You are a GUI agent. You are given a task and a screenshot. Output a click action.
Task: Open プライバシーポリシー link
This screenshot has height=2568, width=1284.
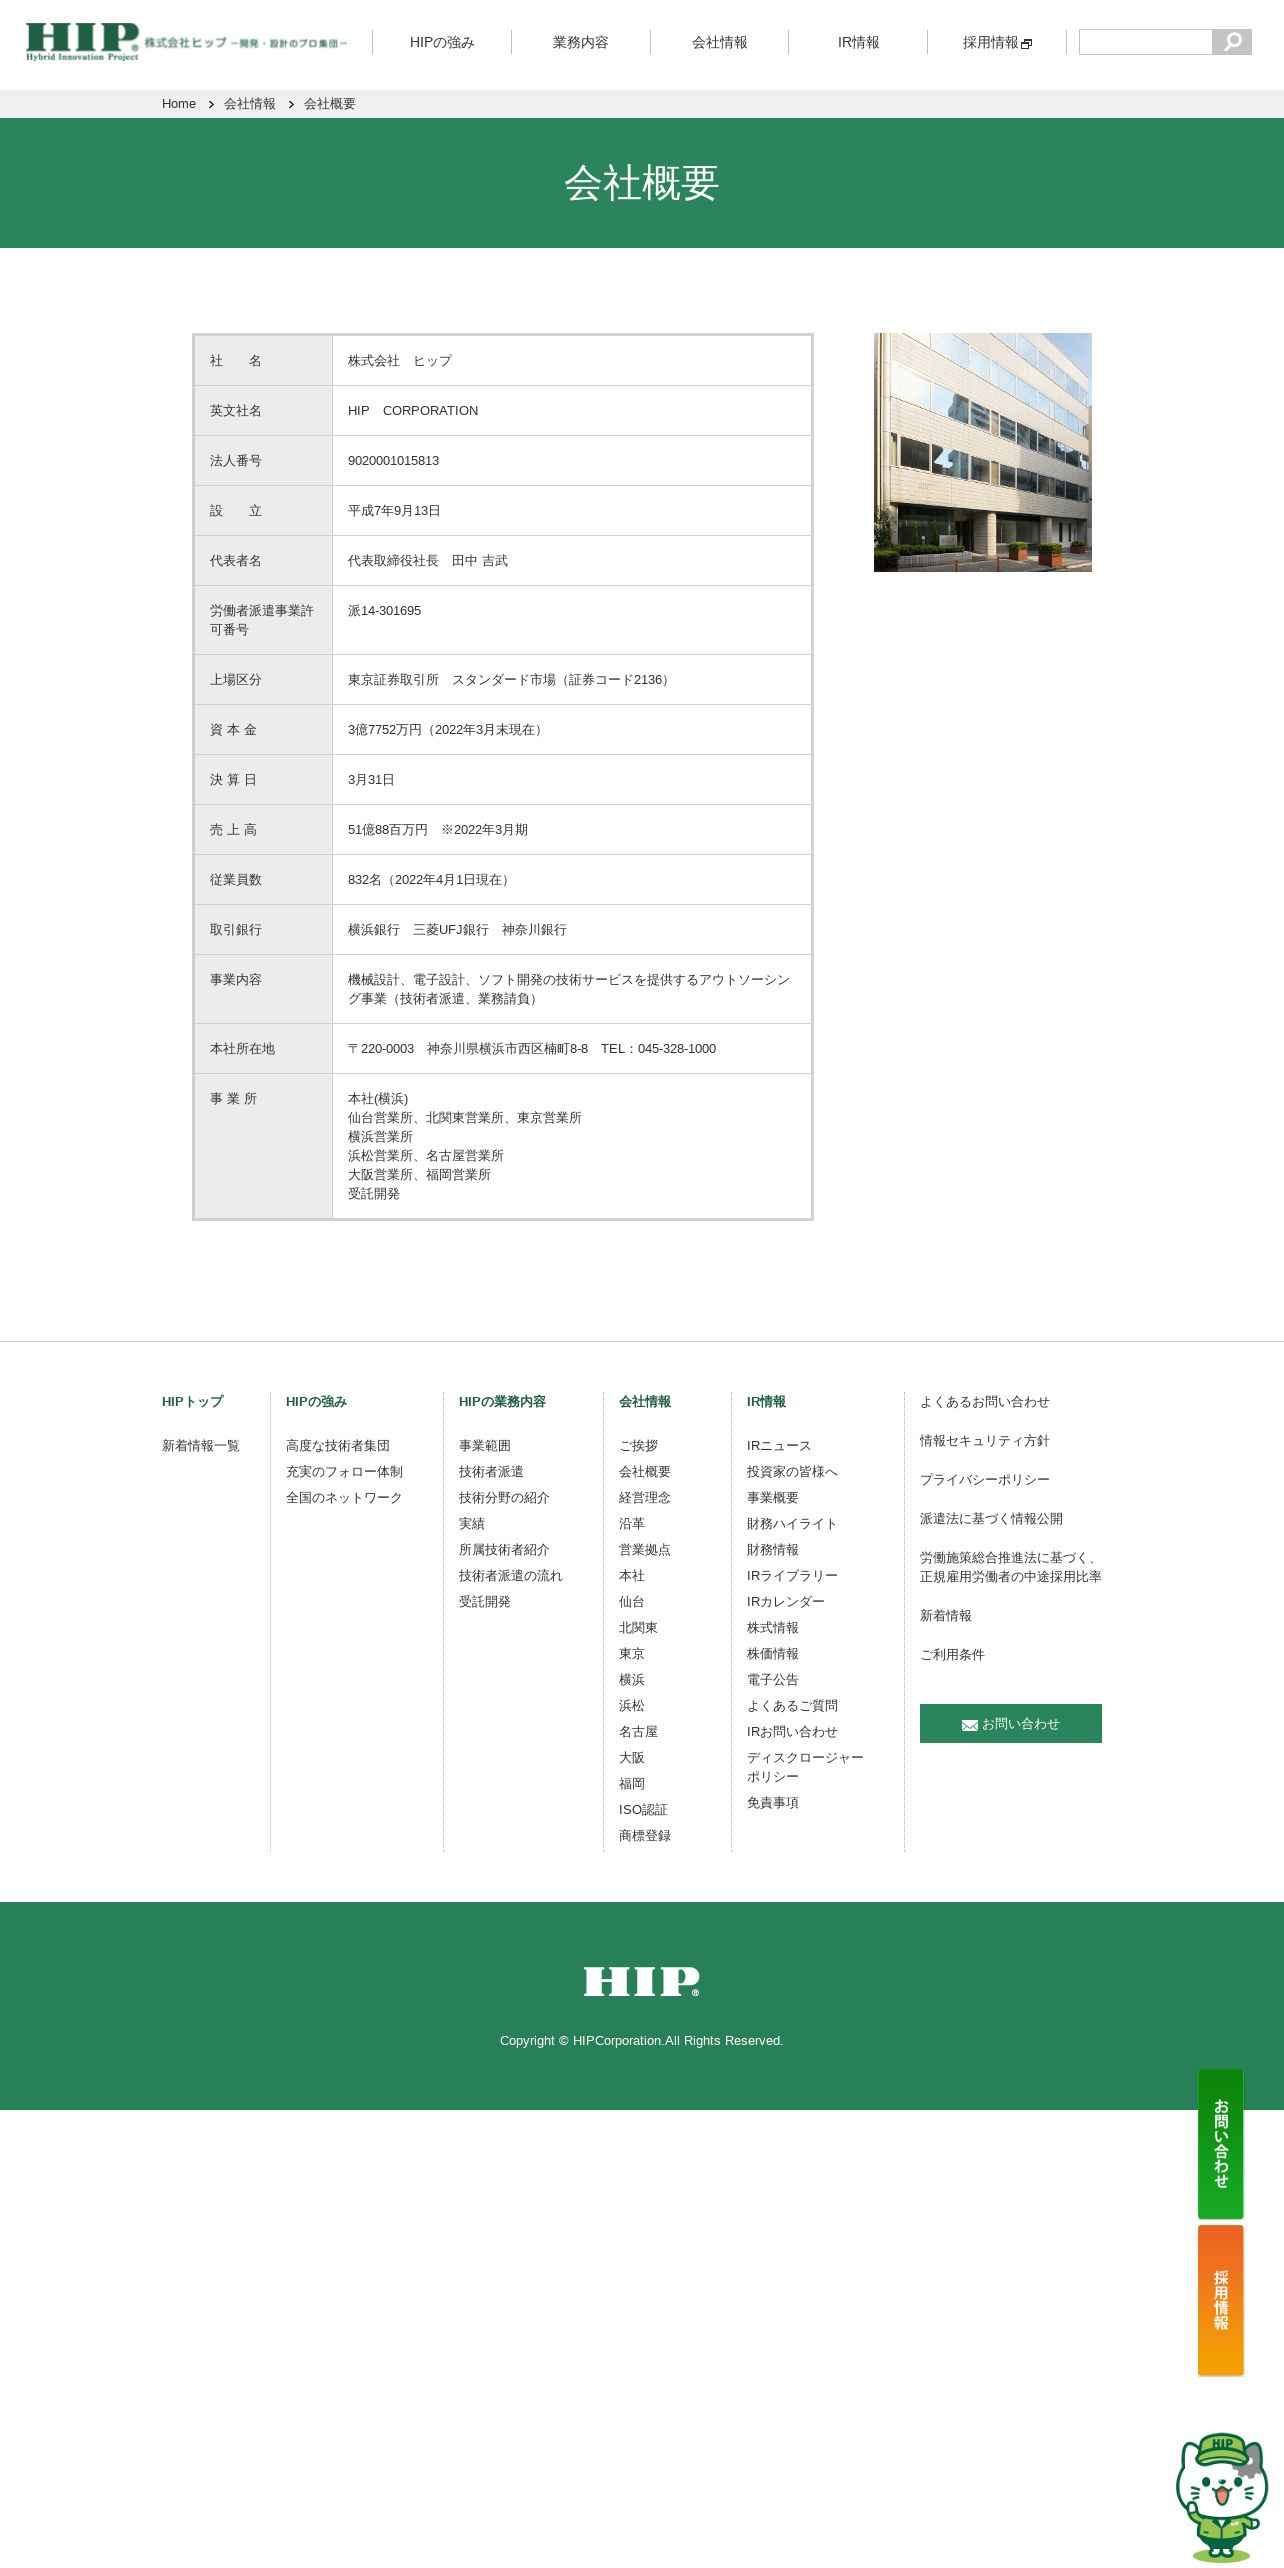pyautogui.click(x=985, y=1480)
